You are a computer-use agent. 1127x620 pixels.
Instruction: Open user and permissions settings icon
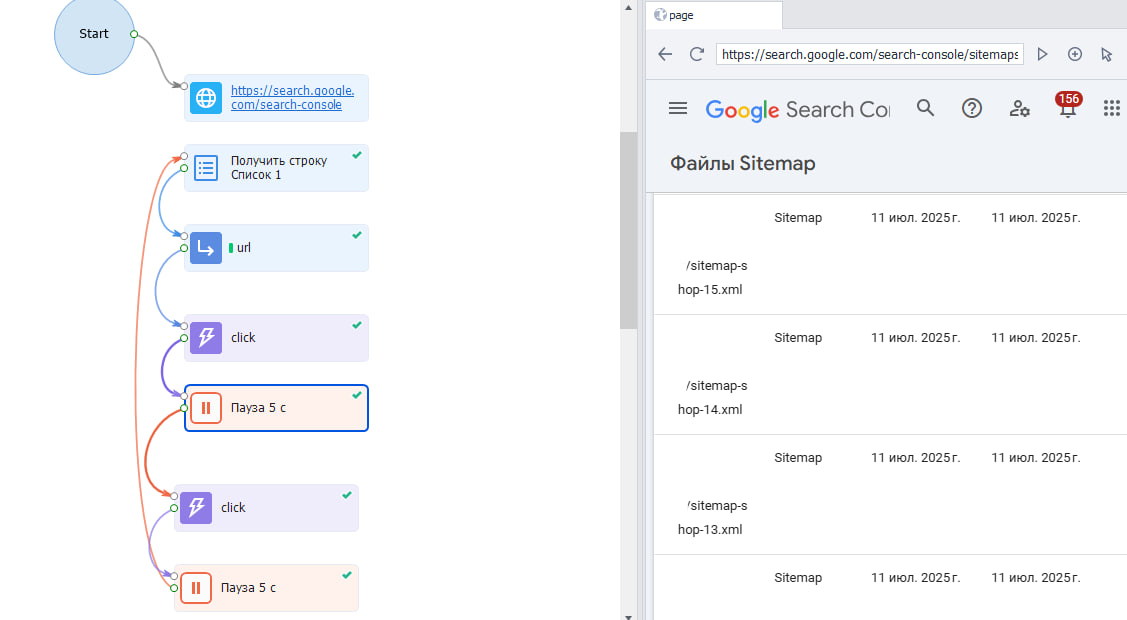pyautogui.click(x=1019, y=108)
